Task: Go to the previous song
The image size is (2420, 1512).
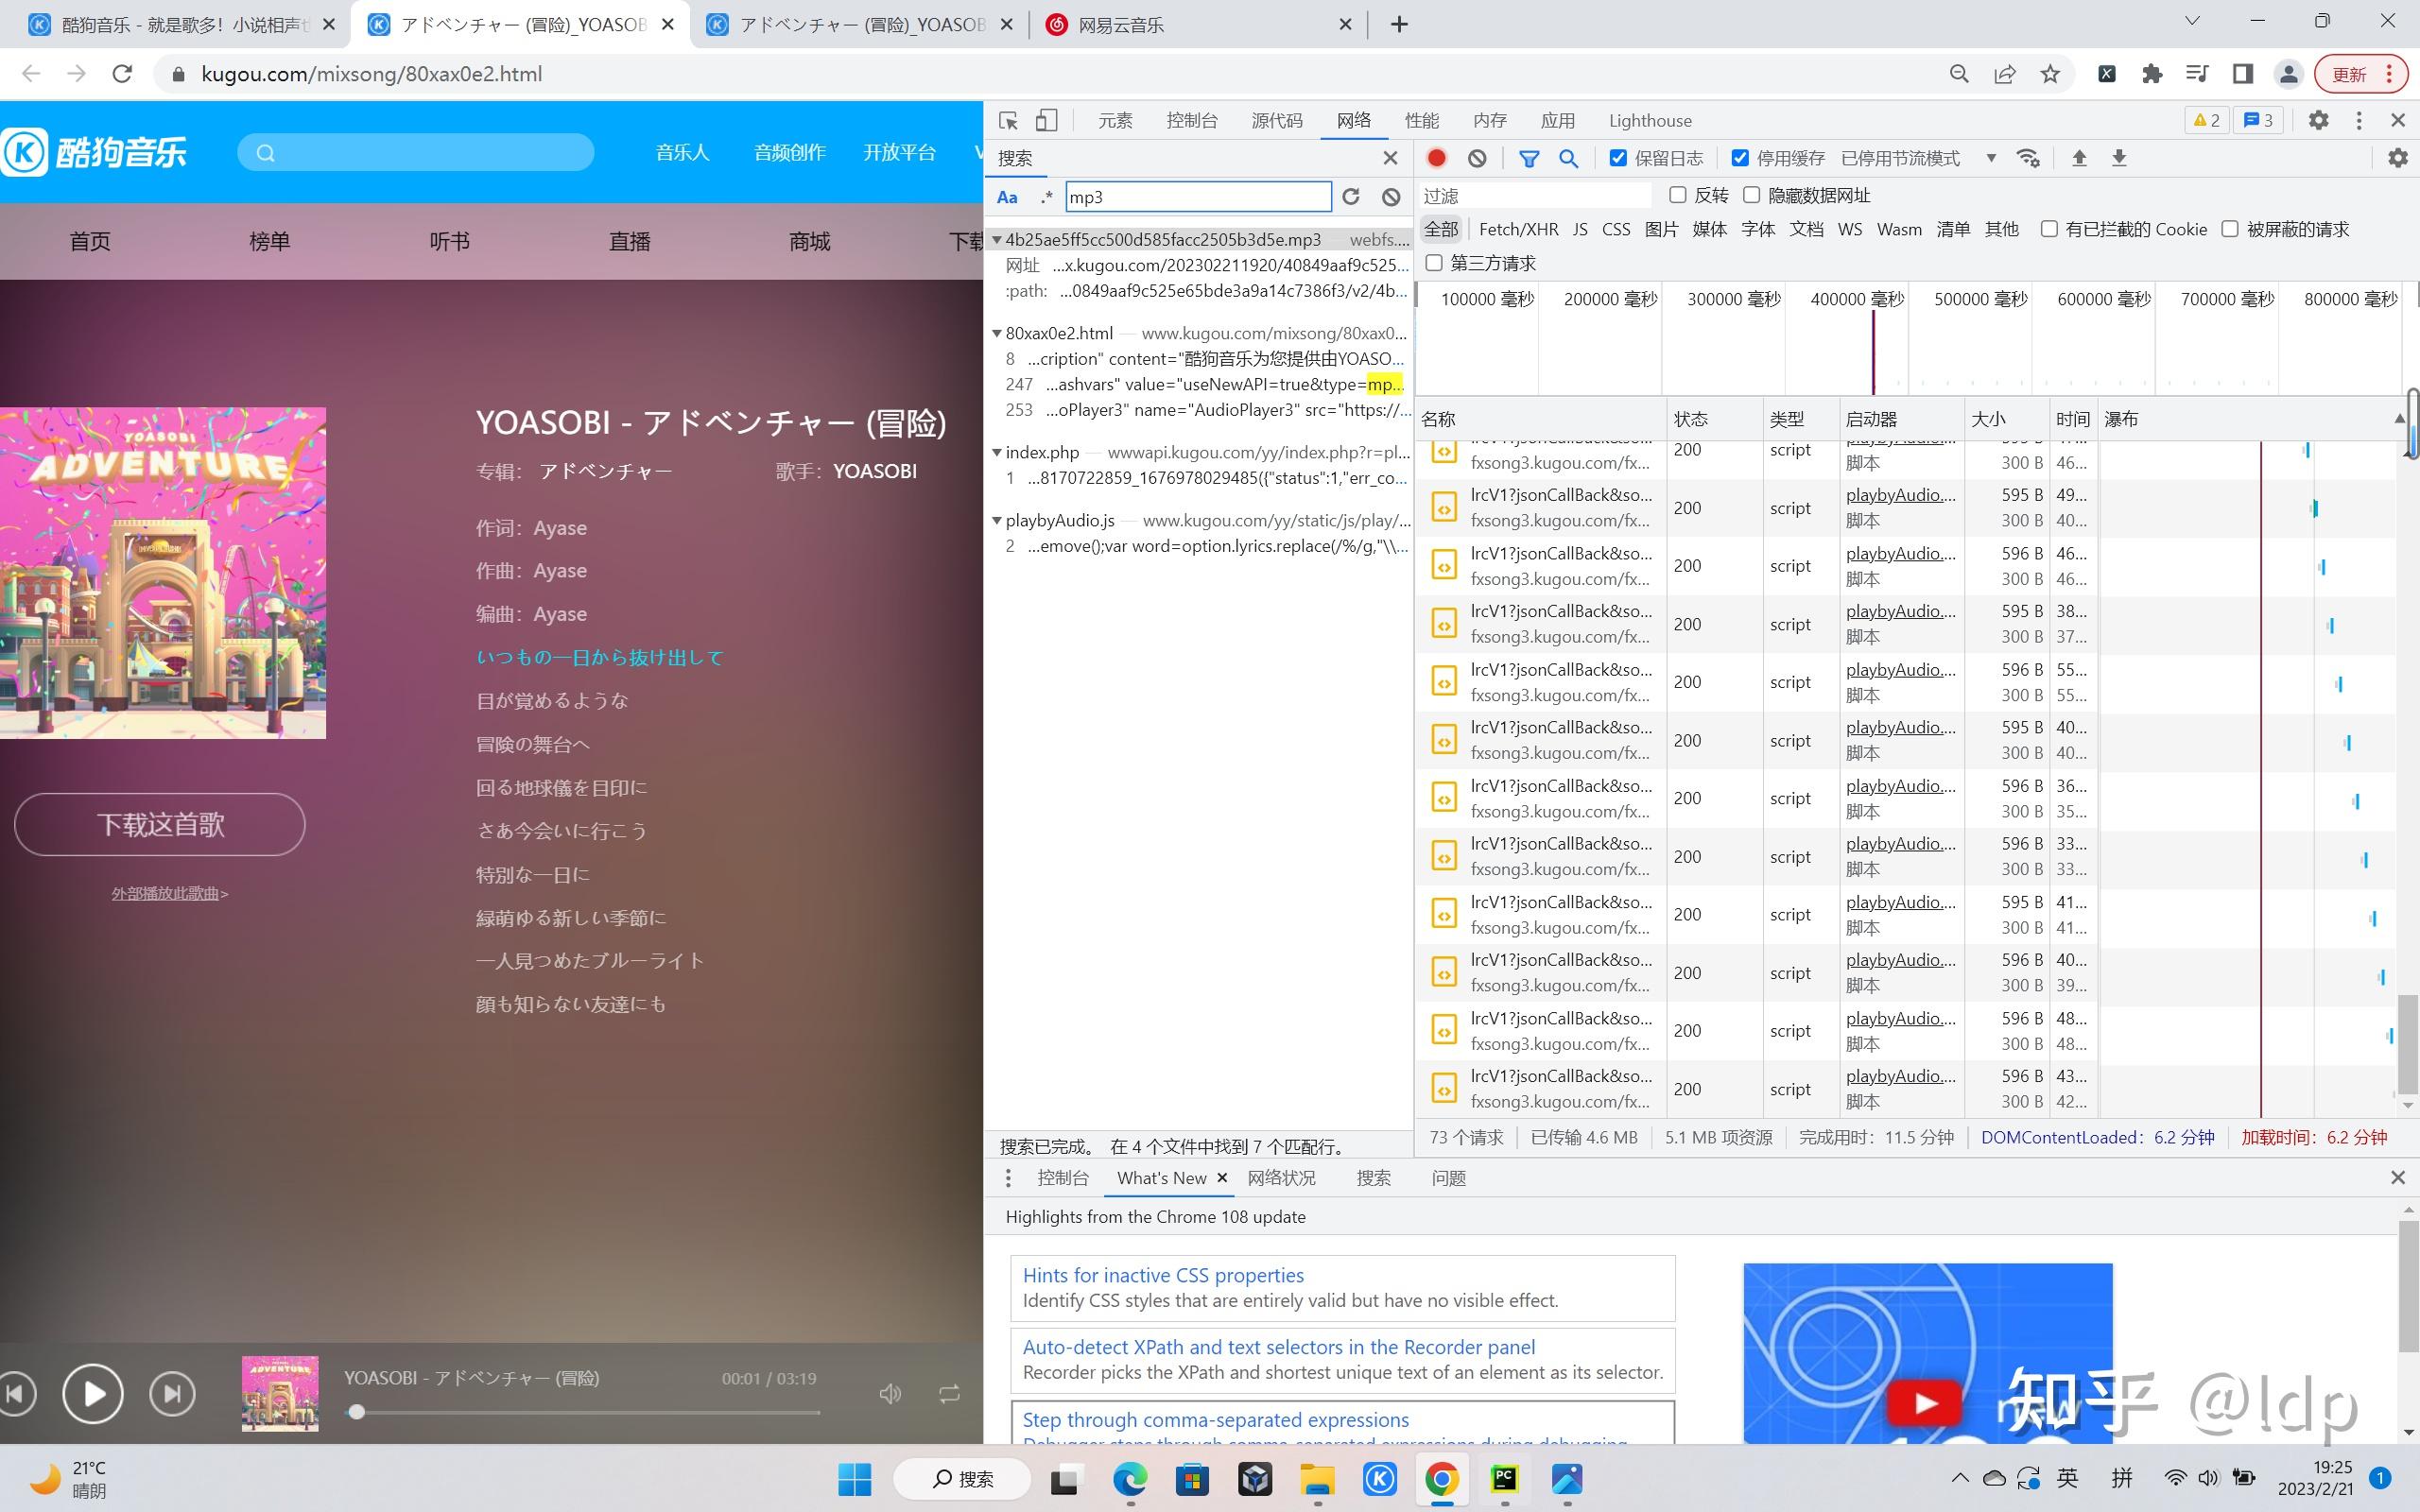Action: click(16, 1393)
